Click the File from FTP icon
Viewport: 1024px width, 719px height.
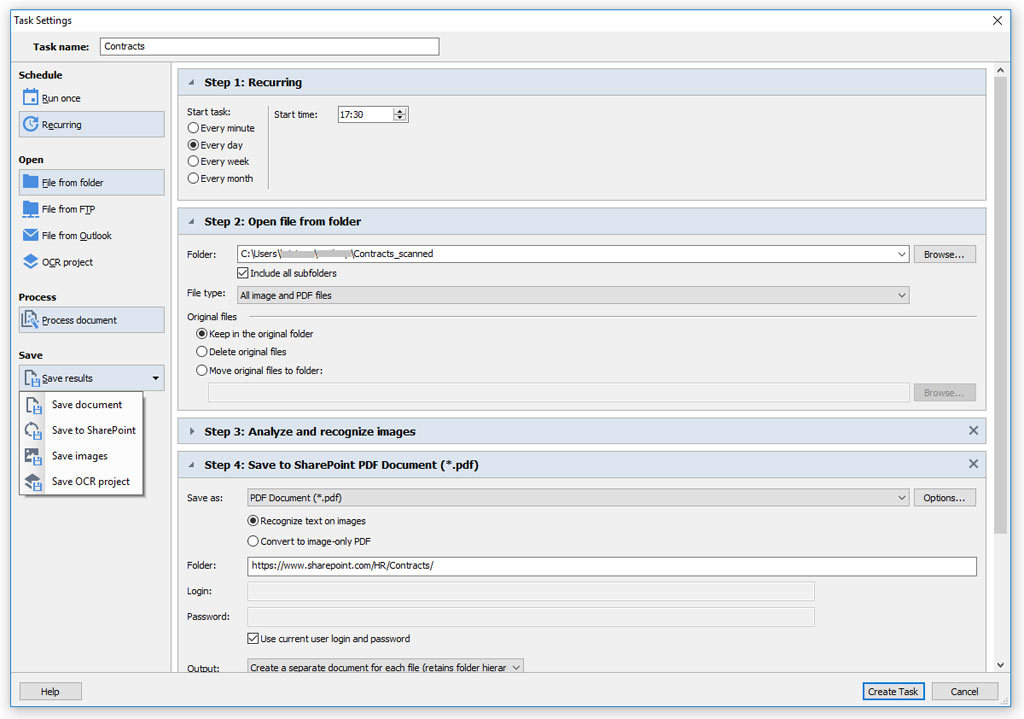click(x=30, y=209)
